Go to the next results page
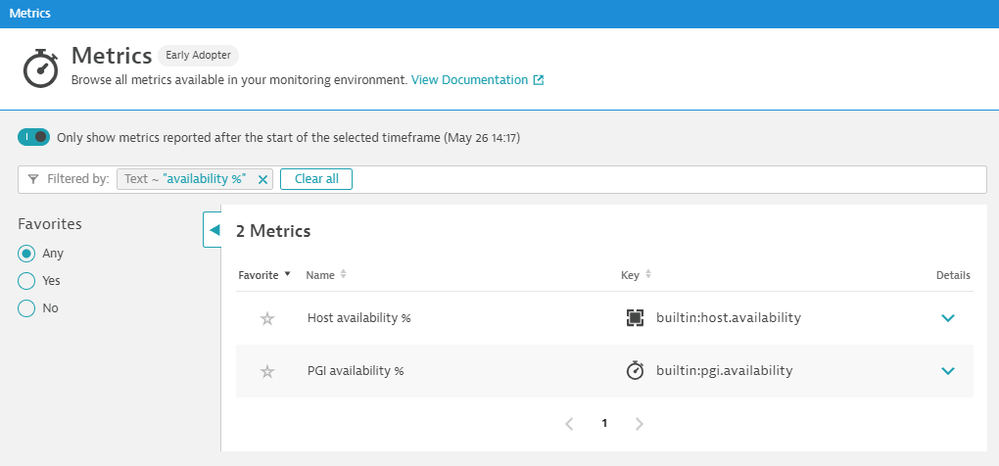This screenshot has height=466, width=999. click(x=639, y=424)
